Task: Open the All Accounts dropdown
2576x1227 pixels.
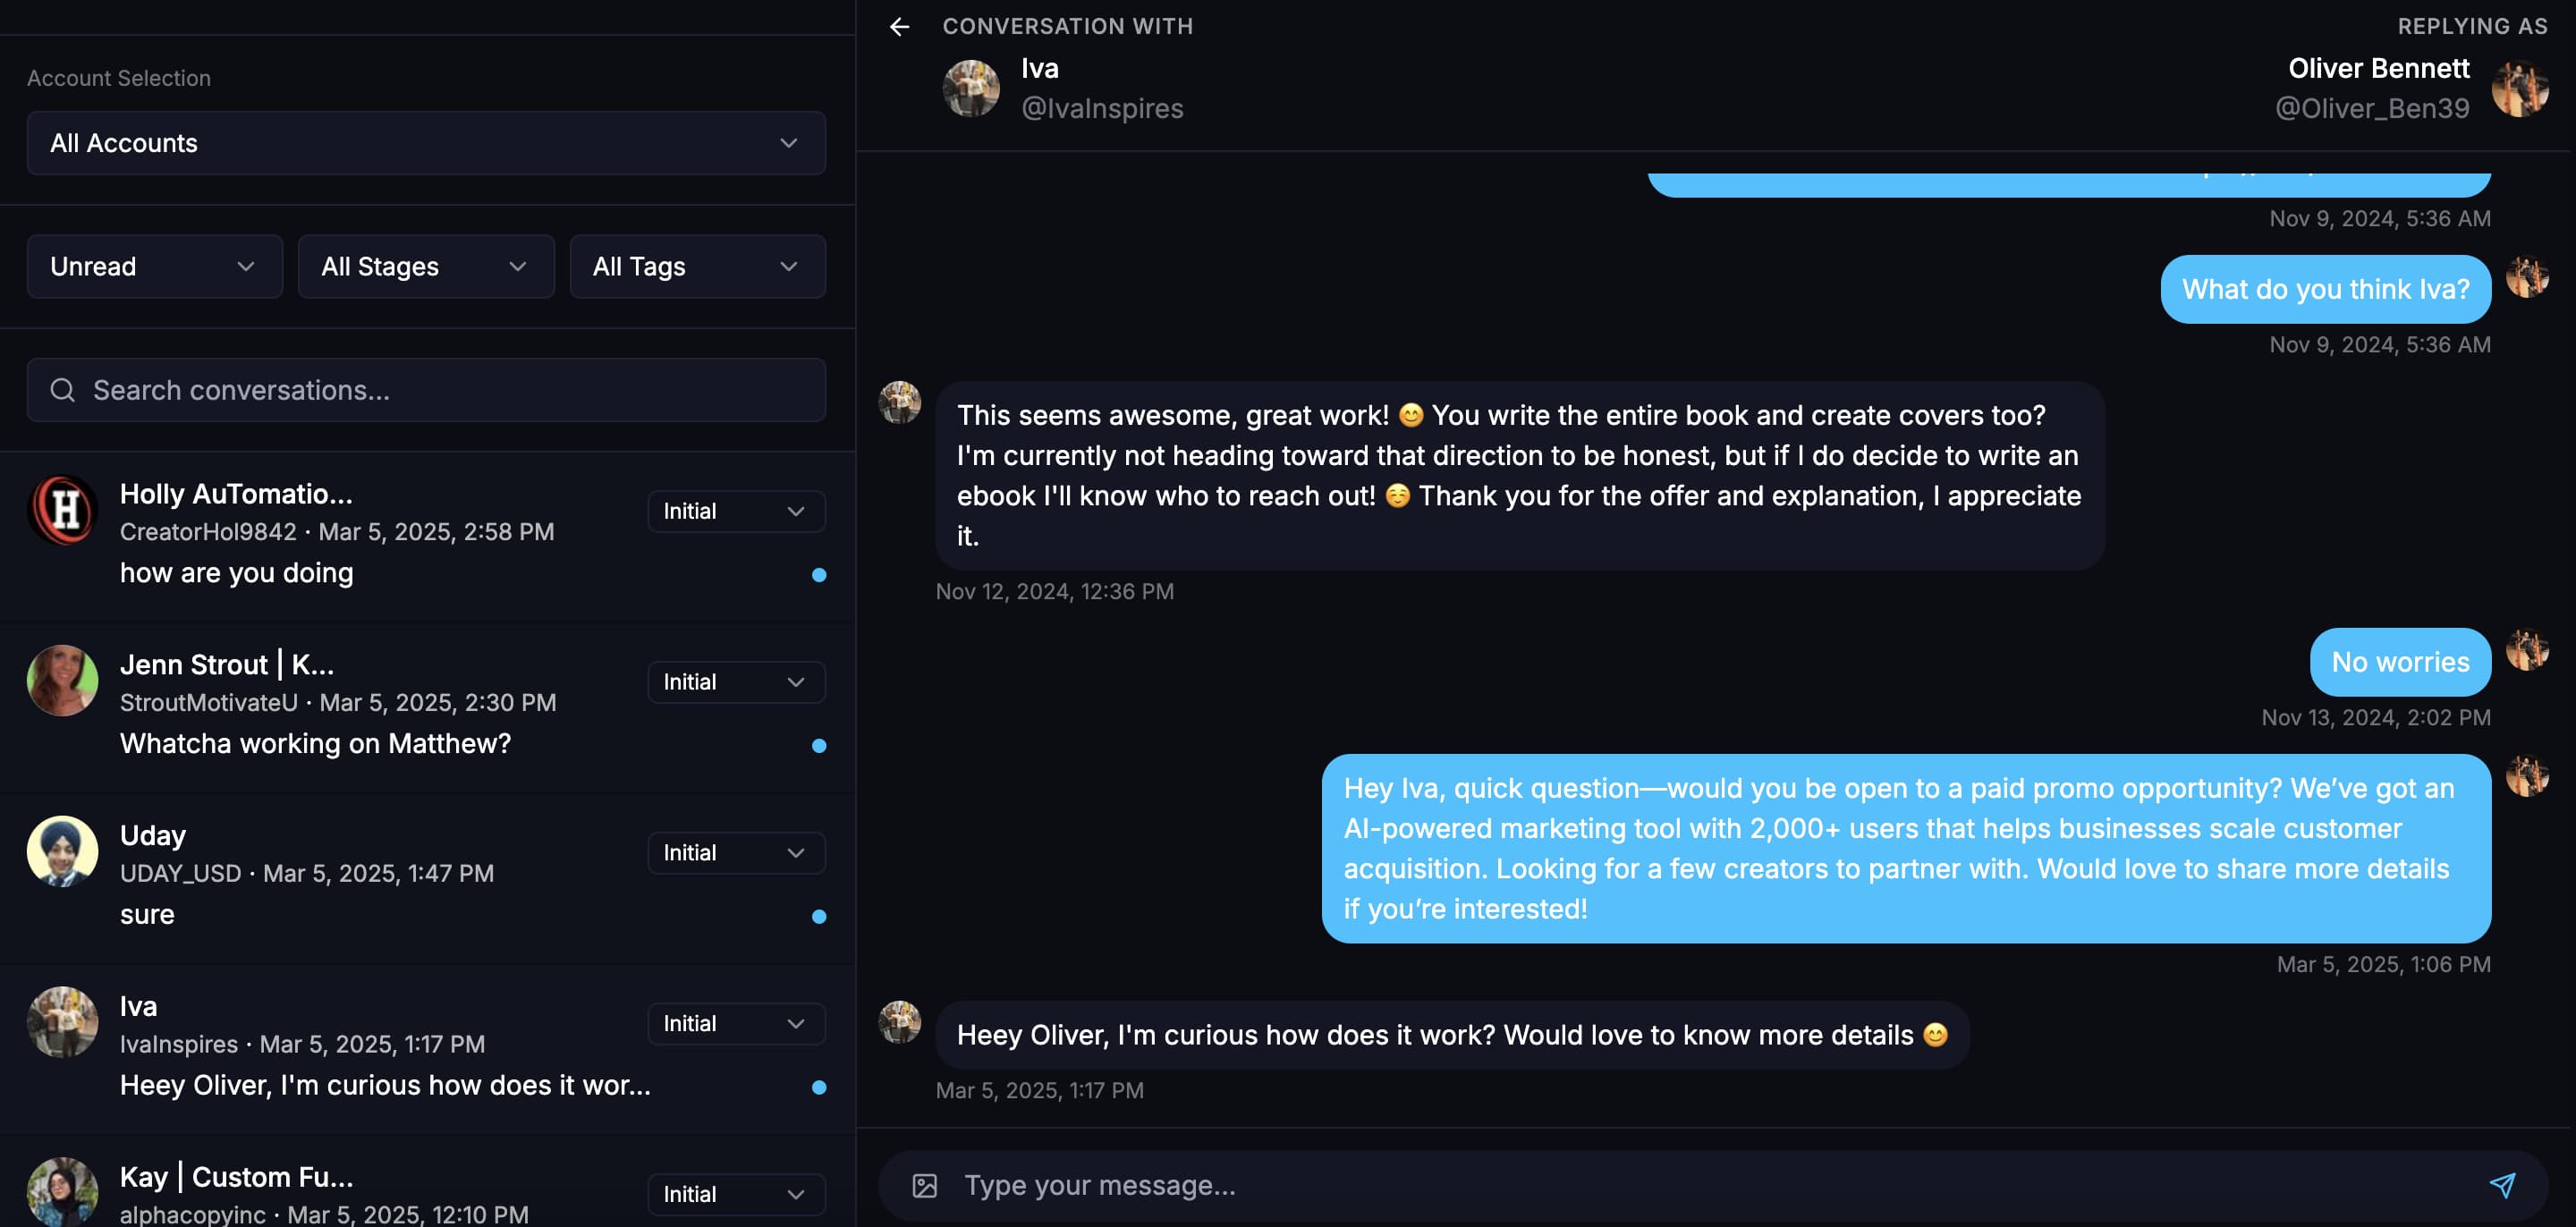Action: (426, 143)
